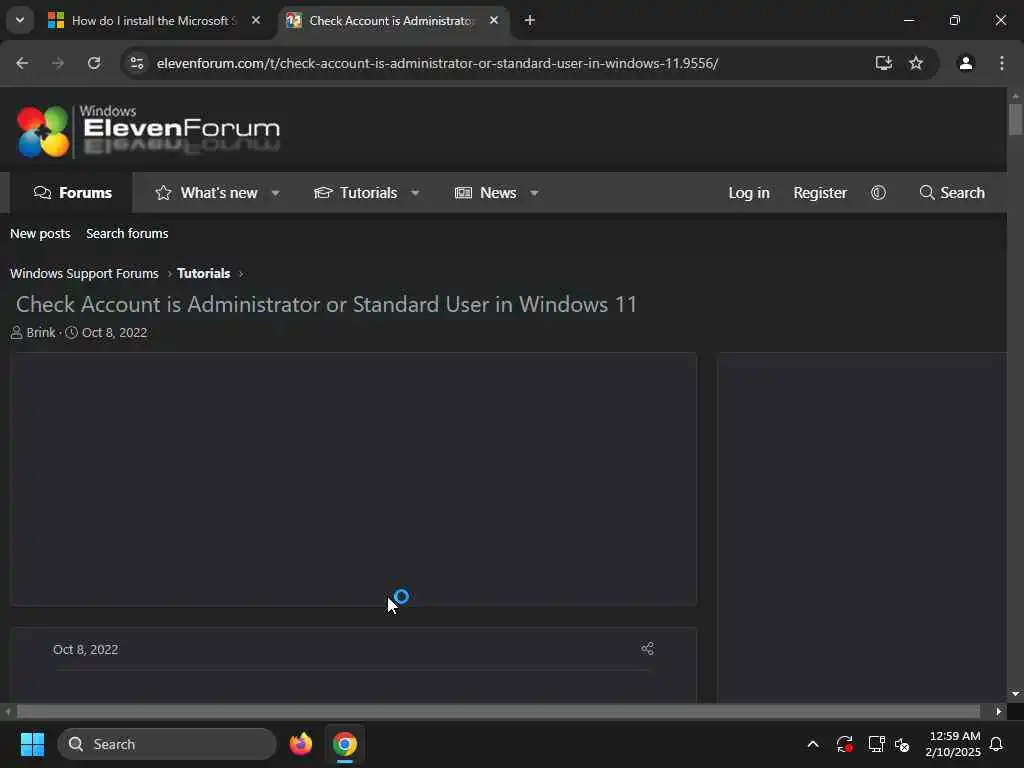
Task: Select the 'Check Account is Administrator' tab
Action: pos(392,21)
